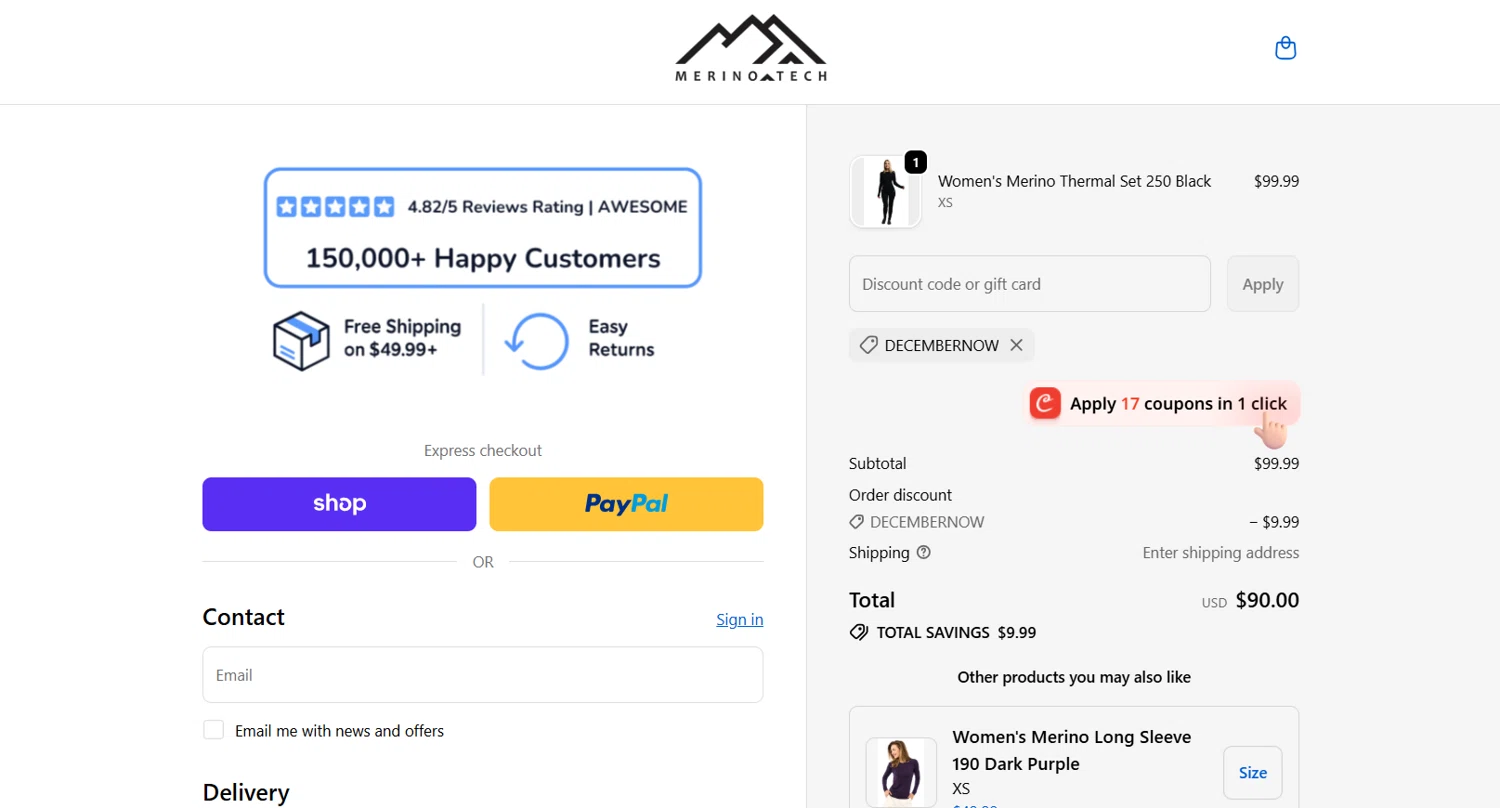Click the MerinoTech mountain logo
1500x808 pixels.
(x=751, y=48)
